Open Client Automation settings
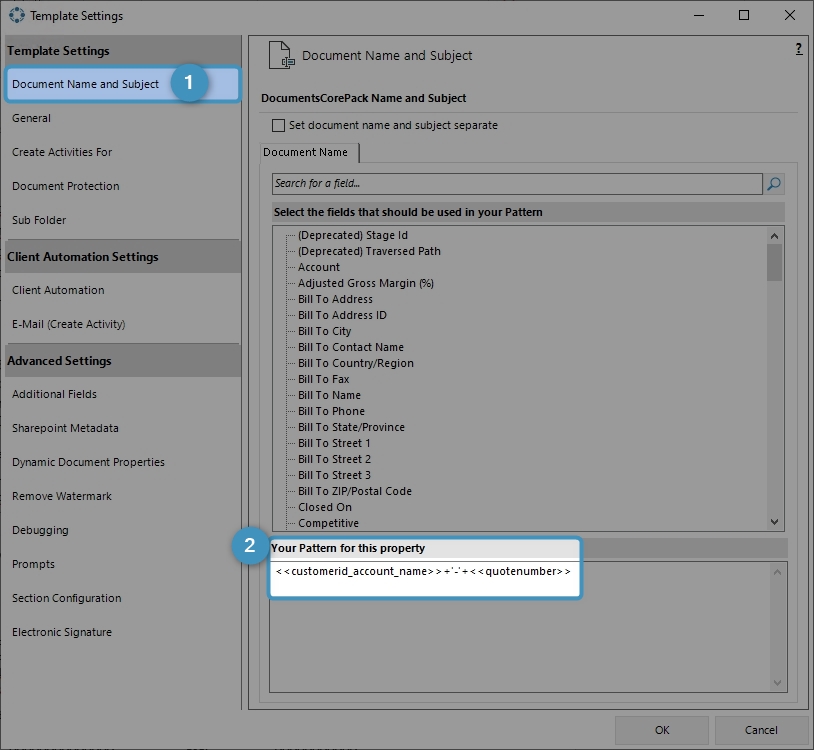Screen dimensions: 814x750 (58, 290)
